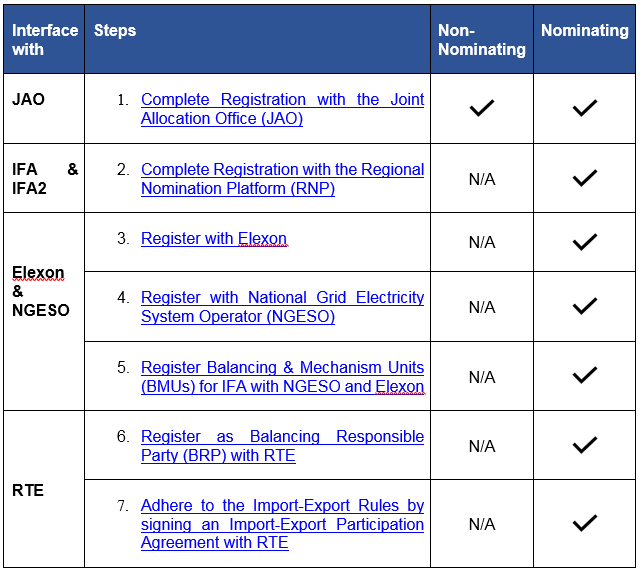Click the Nominating checkmark for the NGESO step

pyautogui.click(x=585, y=306)
